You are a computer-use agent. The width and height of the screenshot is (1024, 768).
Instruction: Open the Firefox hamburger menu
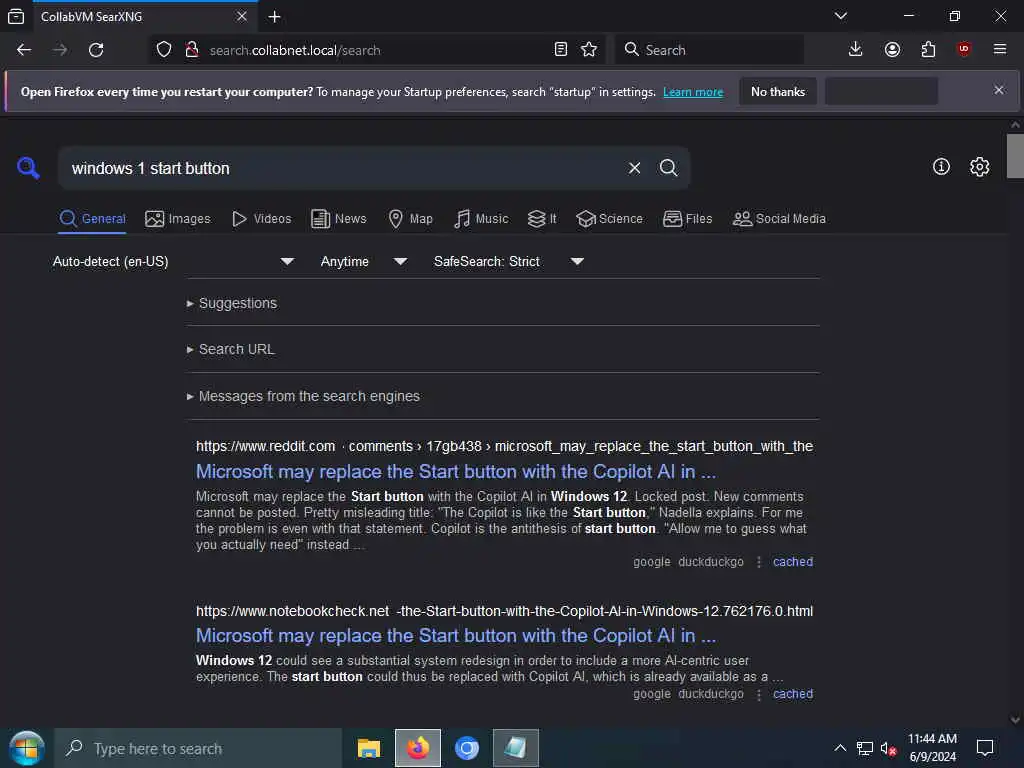1000,50
